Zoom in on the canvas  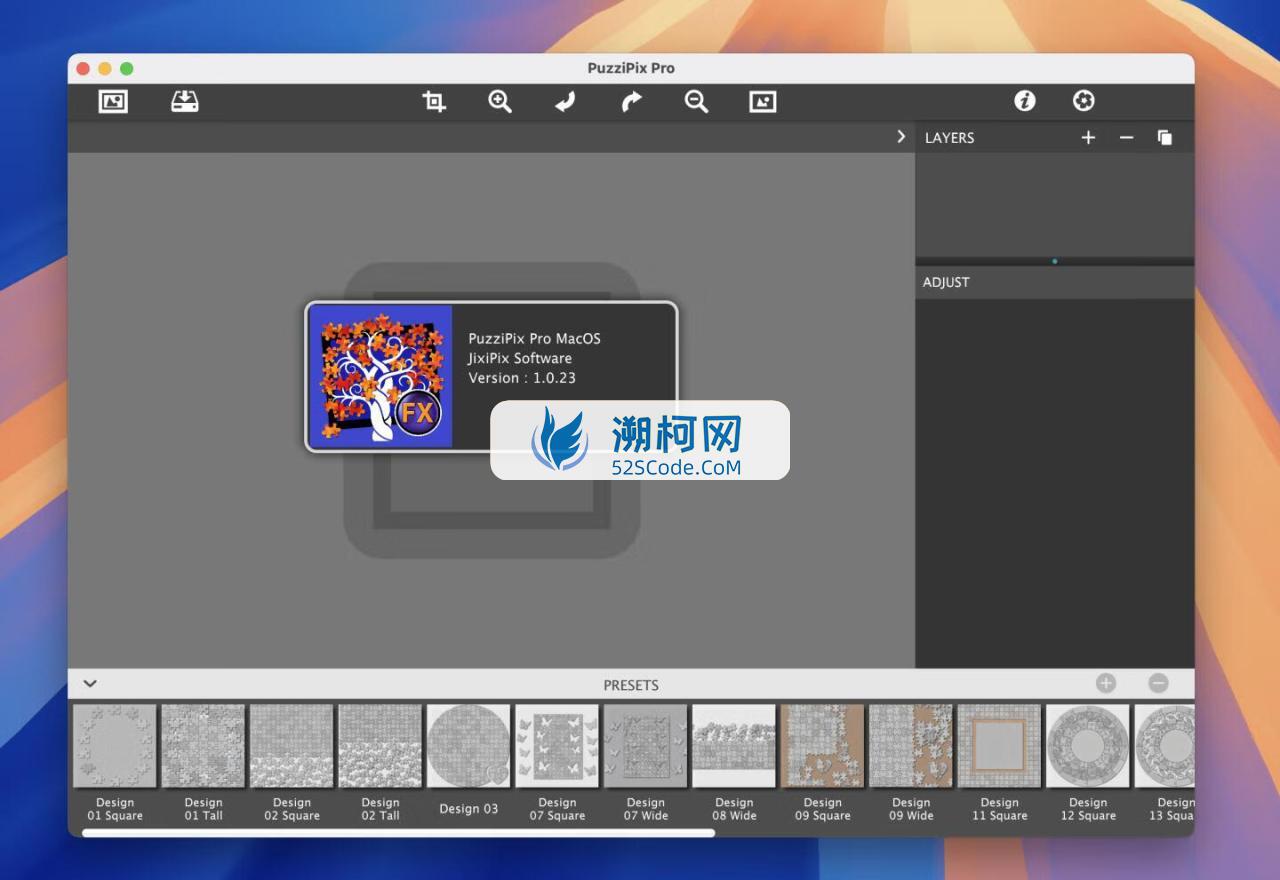point(500,101)
